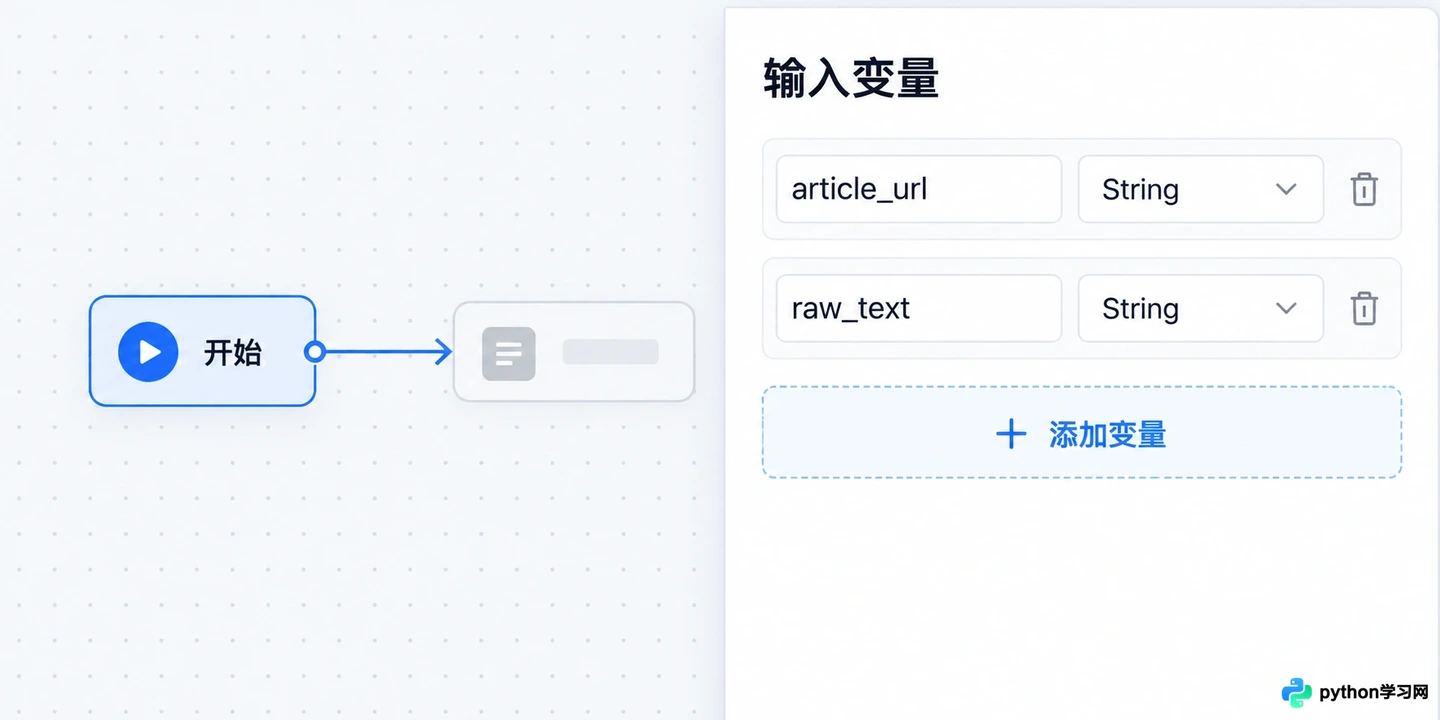The width and height of the screenshot is (1440, 720).
Task: Click the blue connection line between nodes
Action: pos(380,352)
